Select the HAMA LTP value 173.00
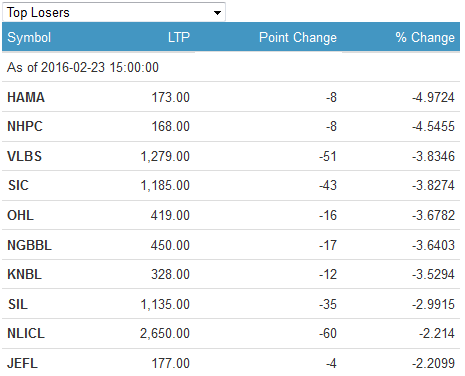Screen dimensions: 465x376 click(x=171, y=97)
